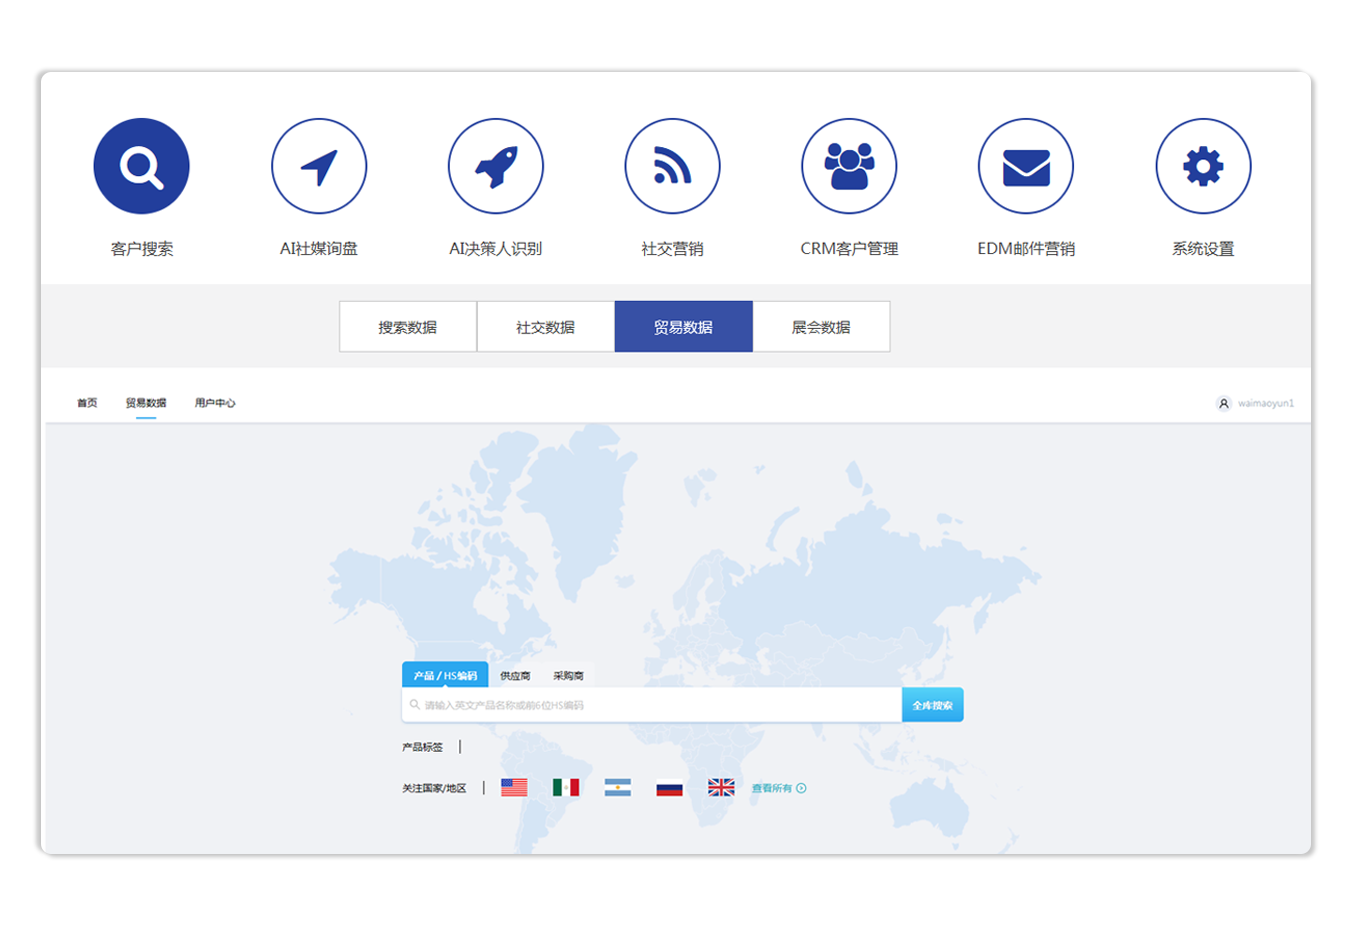Open 系统设置 gear icon
Viewport: 1346px width, 942px height.
(x=1203, y=166)
